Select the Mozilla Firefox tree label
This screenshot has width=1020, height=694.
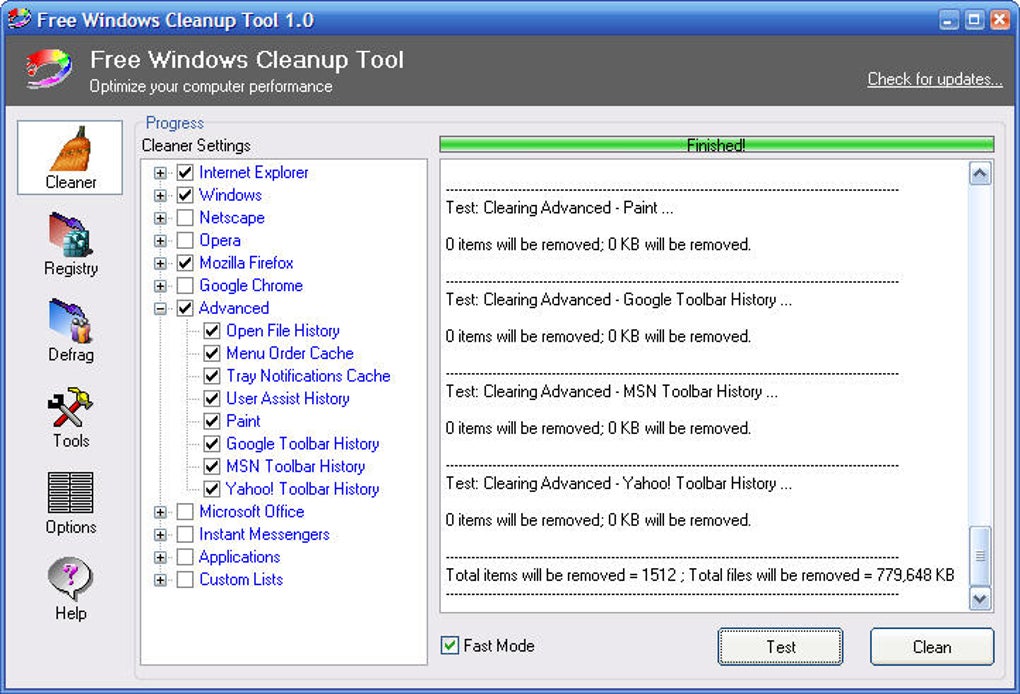246,263
